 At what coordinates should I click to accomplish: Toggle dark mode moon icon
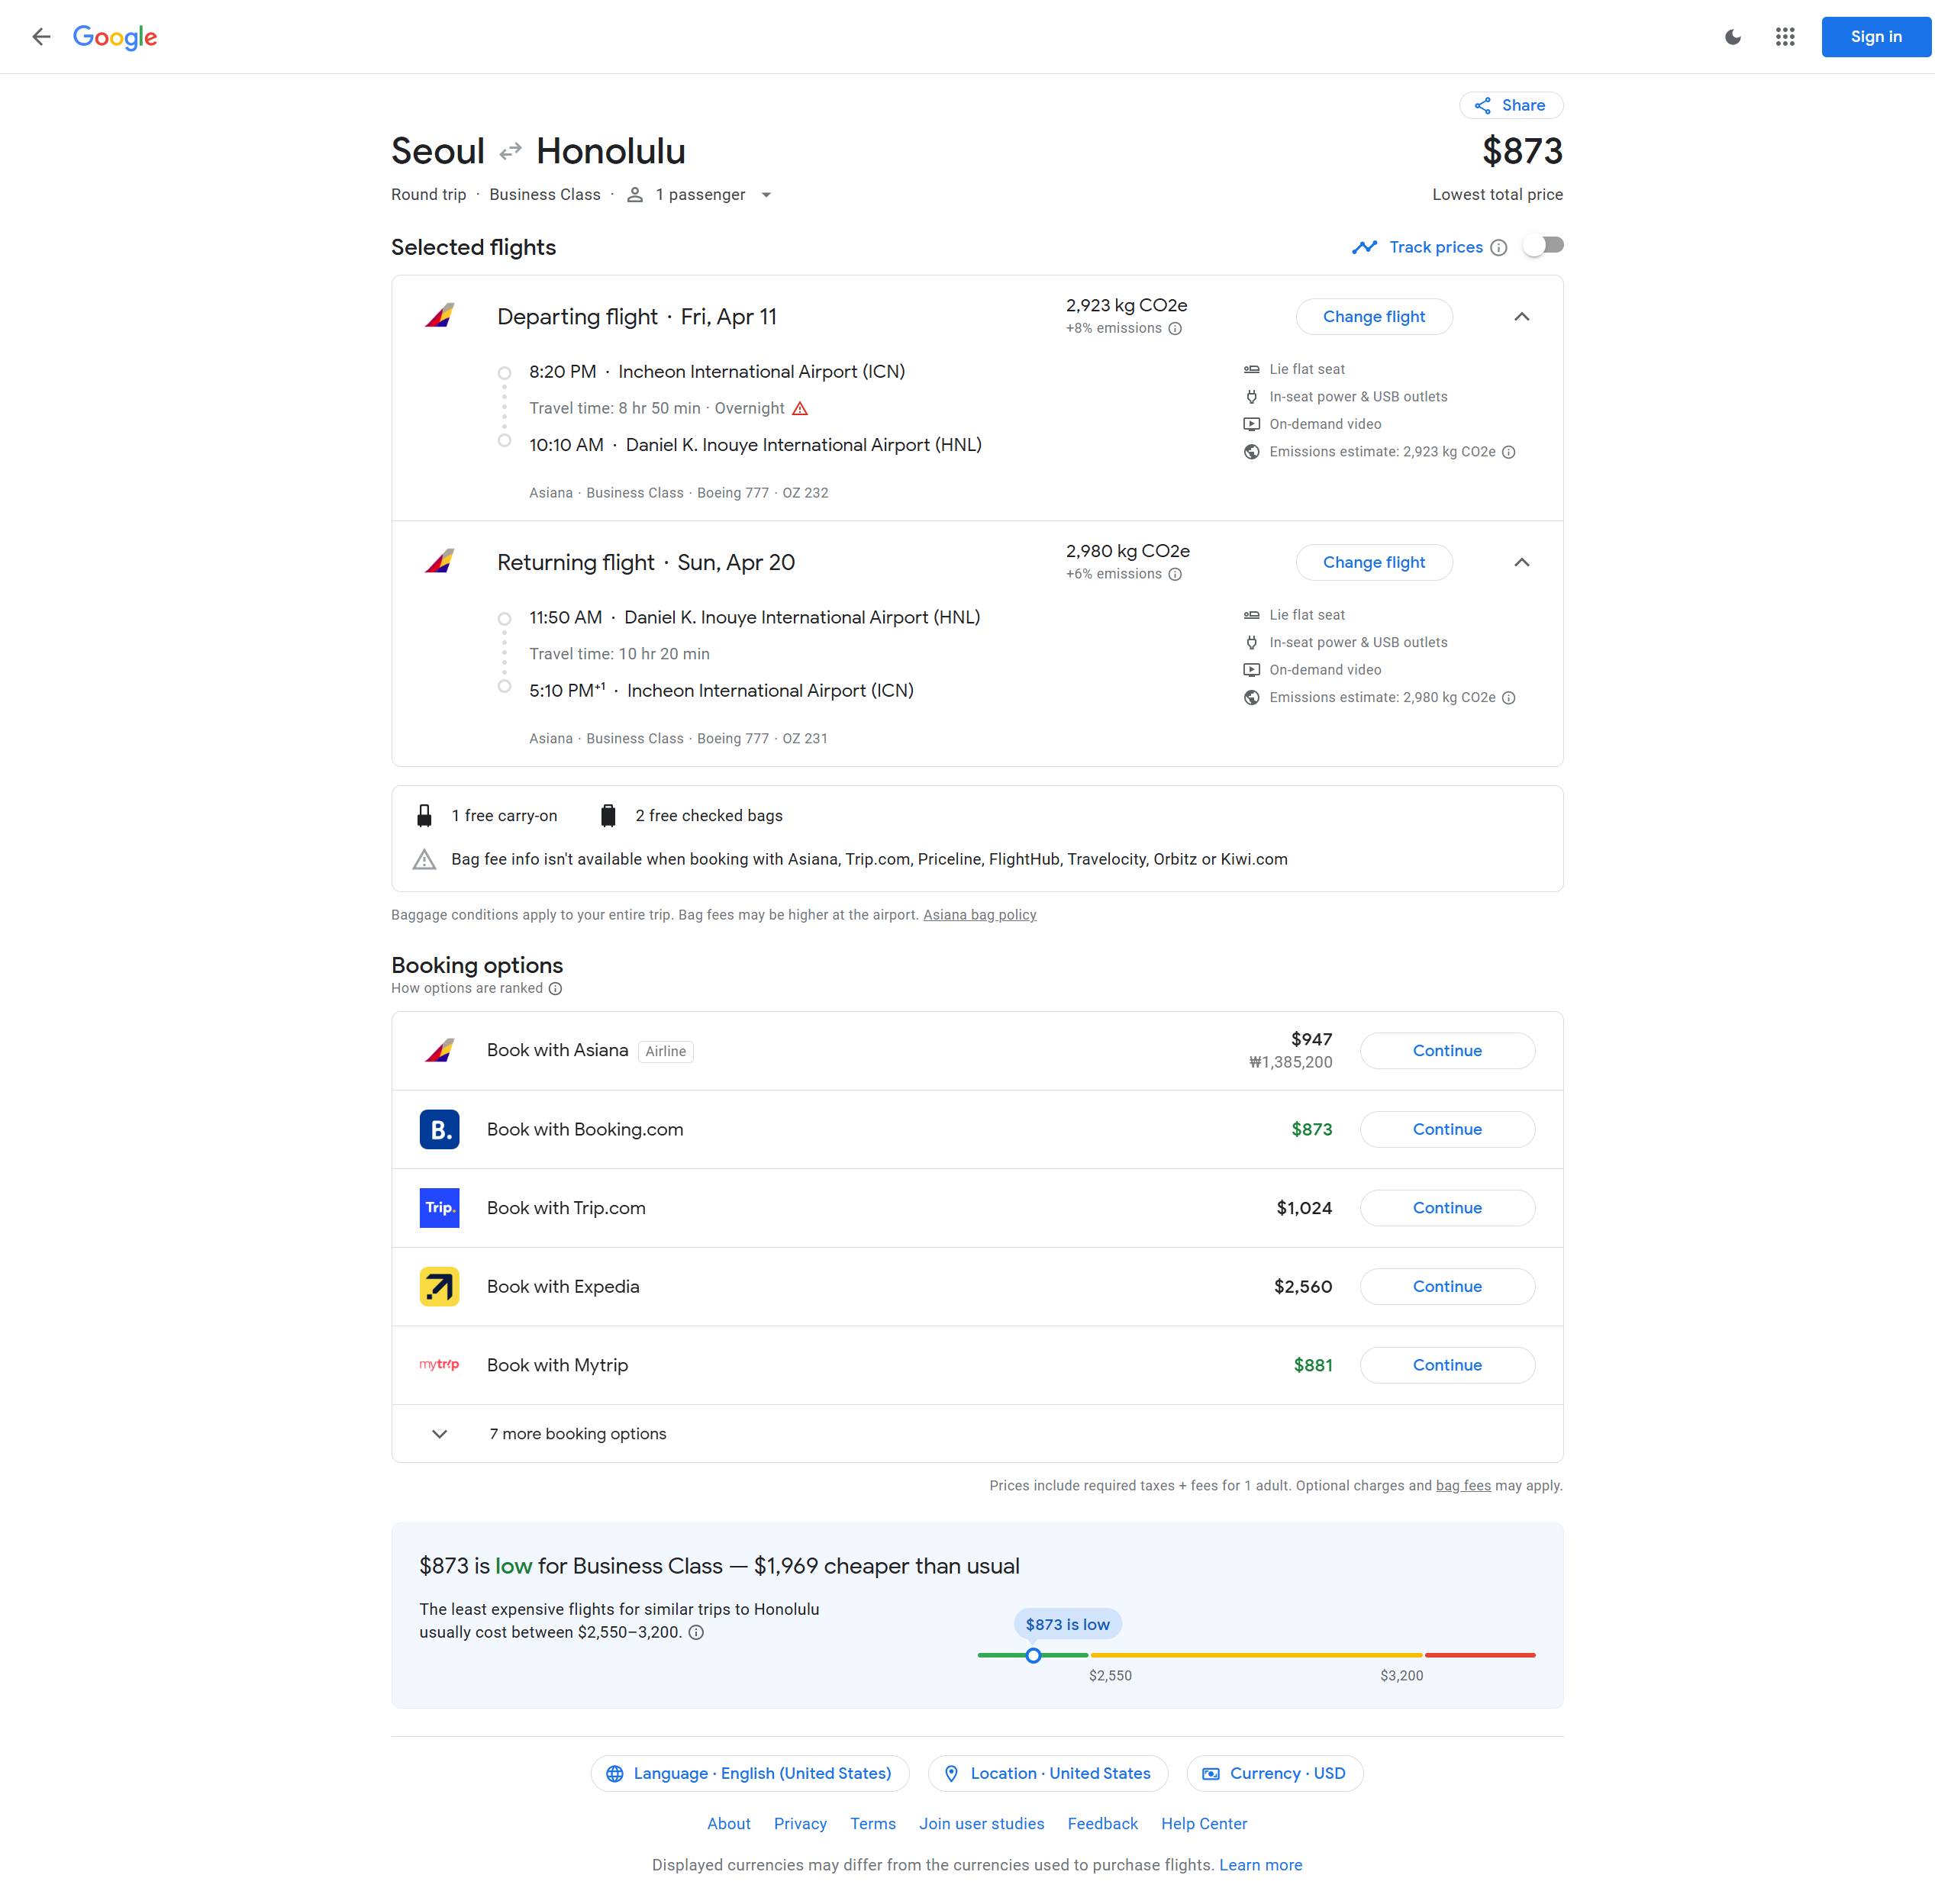coord(1732,37)
